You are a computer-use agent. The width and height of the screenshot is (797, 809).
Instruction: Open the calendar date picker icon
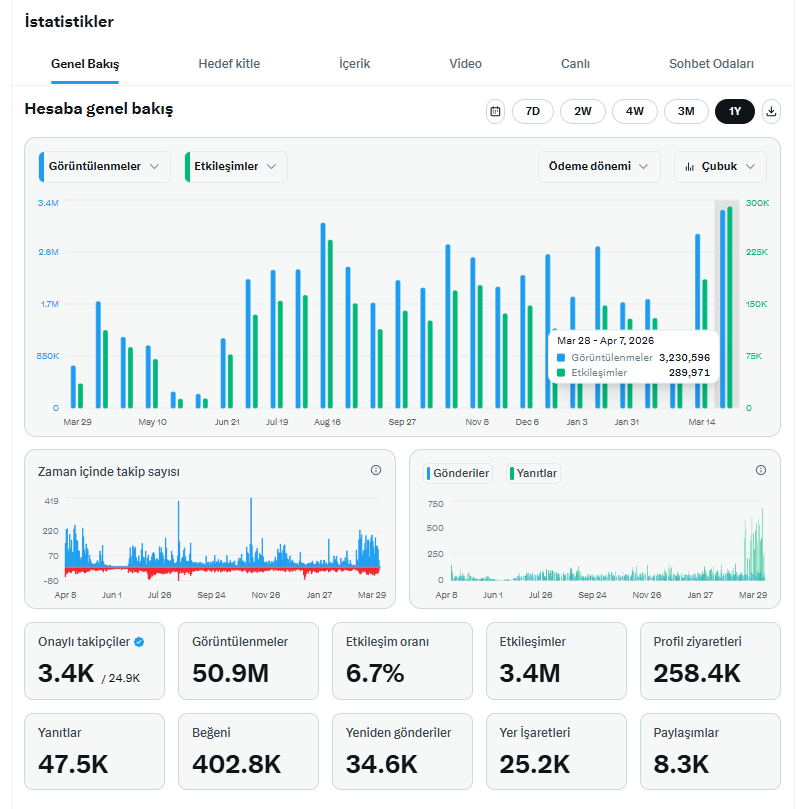tap(495, 111)
